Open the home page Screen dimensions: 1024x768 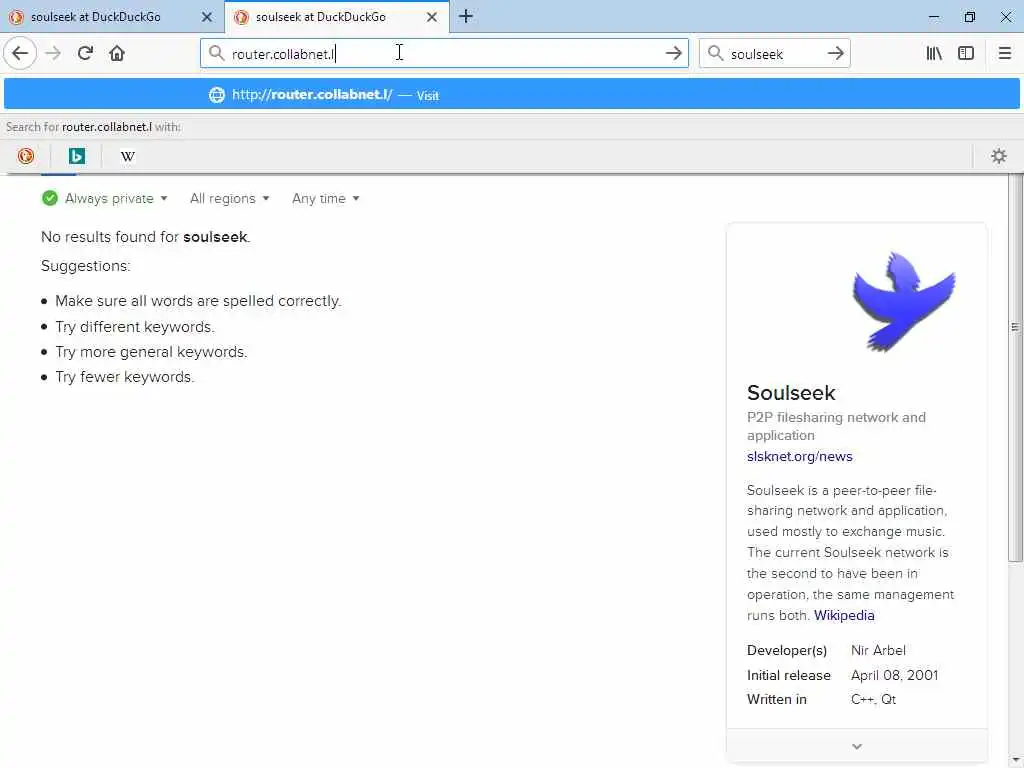point(117,53)
